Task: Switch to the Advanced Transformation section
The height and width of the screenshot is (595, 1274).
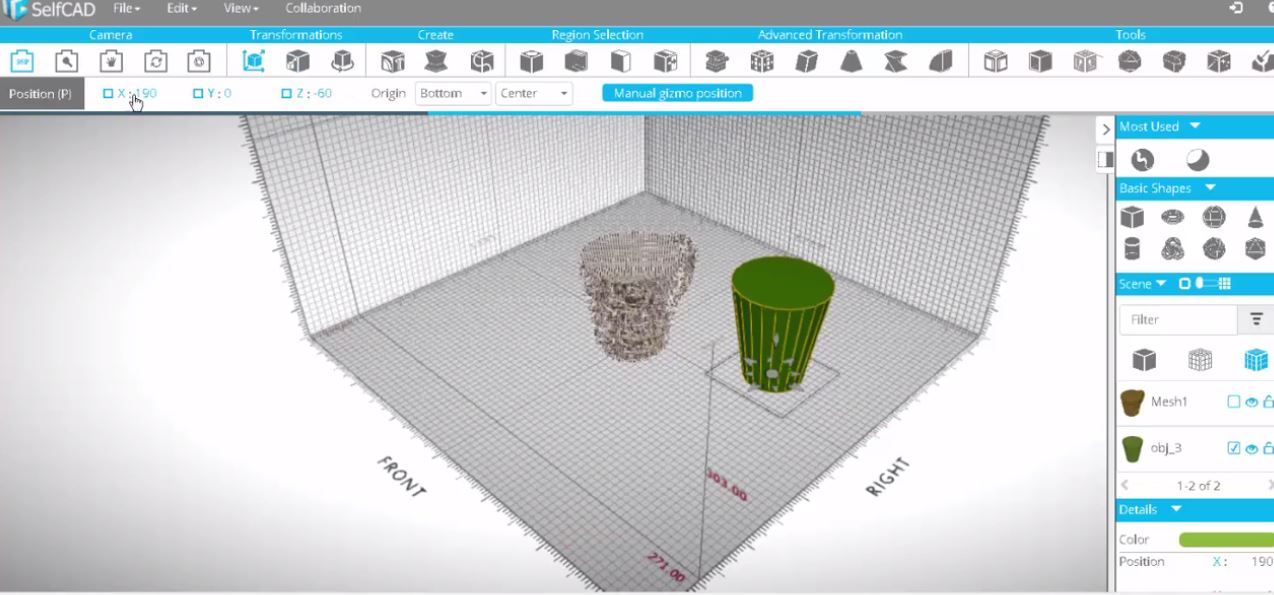Action: pyautogui.click(x=829, y=34)
